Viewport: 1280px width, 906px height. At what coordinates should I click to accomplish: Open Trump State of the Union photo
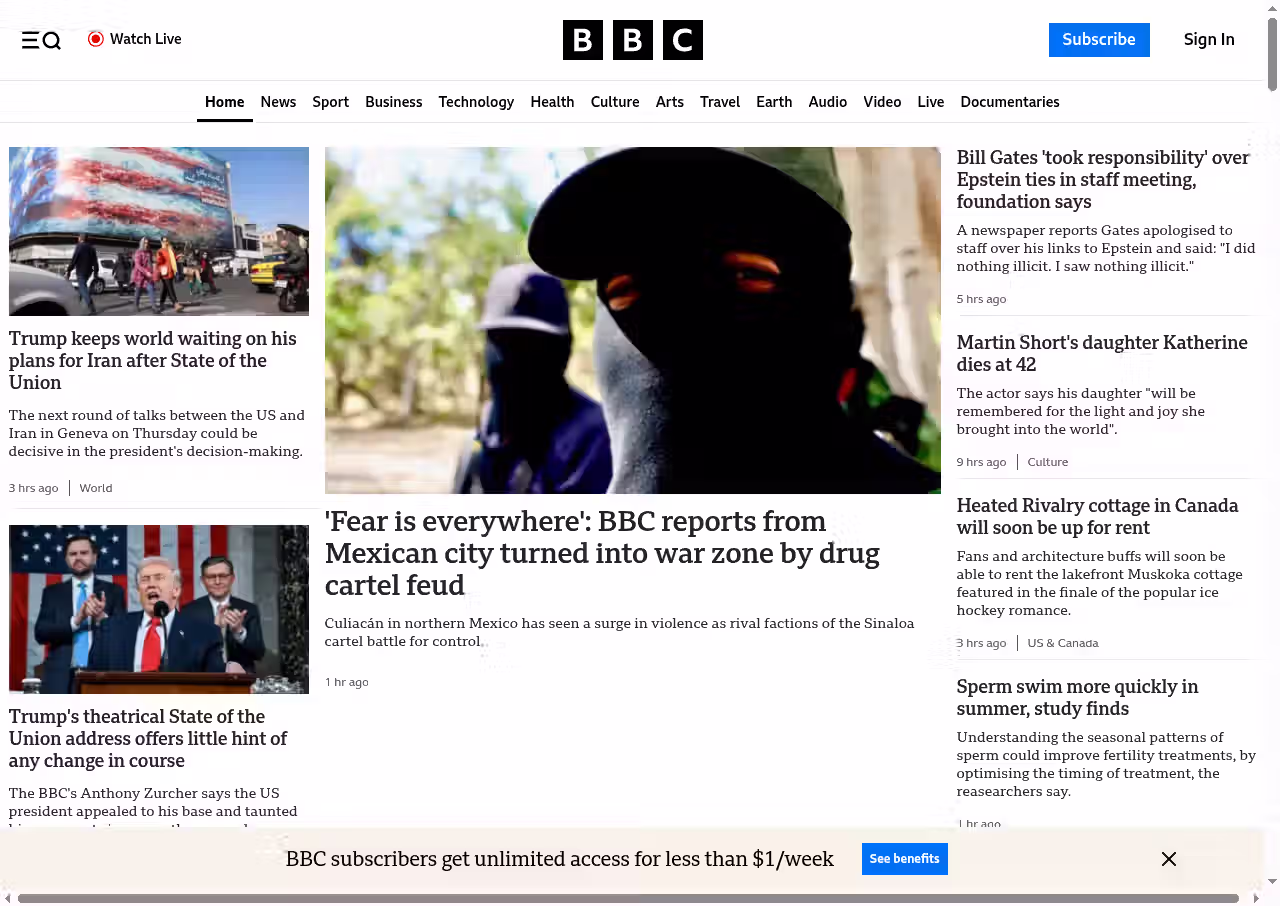(159, 609)
